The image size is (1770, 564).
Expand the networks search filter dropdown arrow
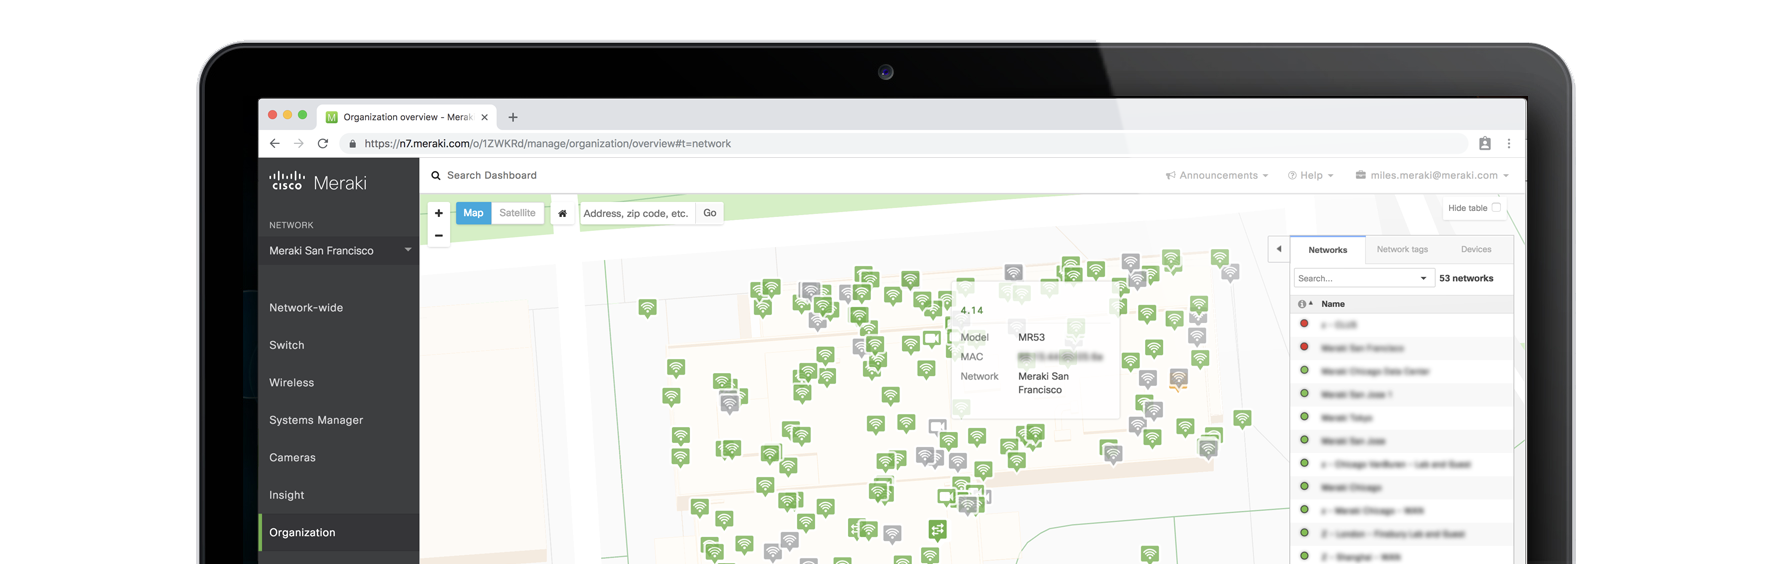click(x=1423, y=279)
